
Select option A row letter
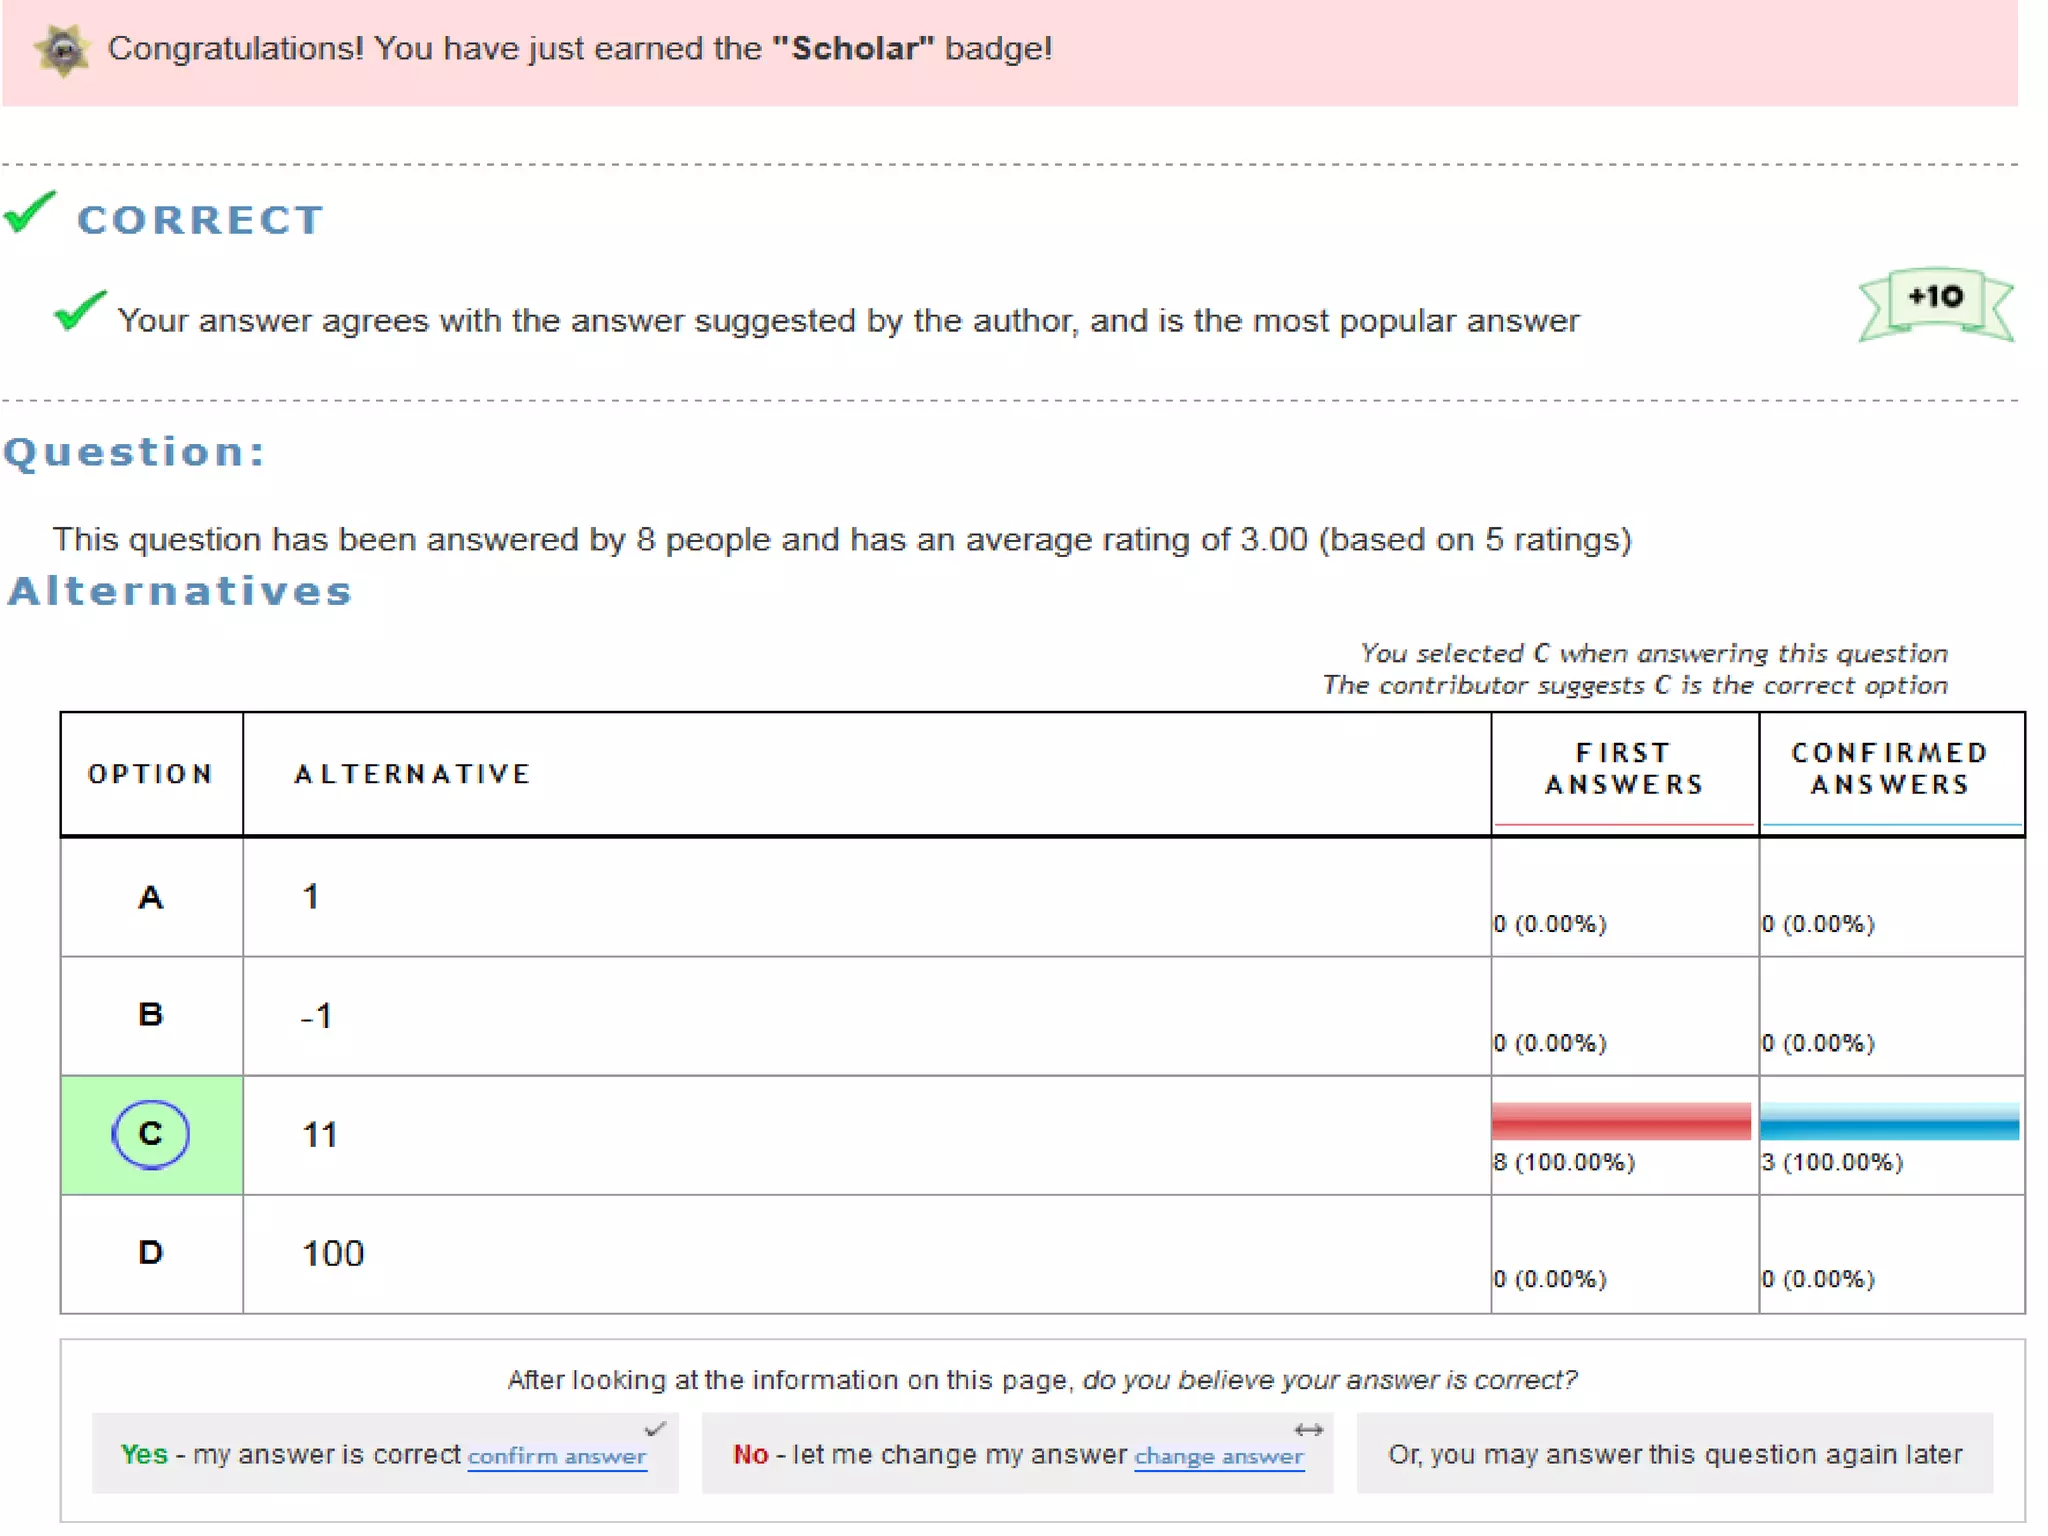[150, 897]
